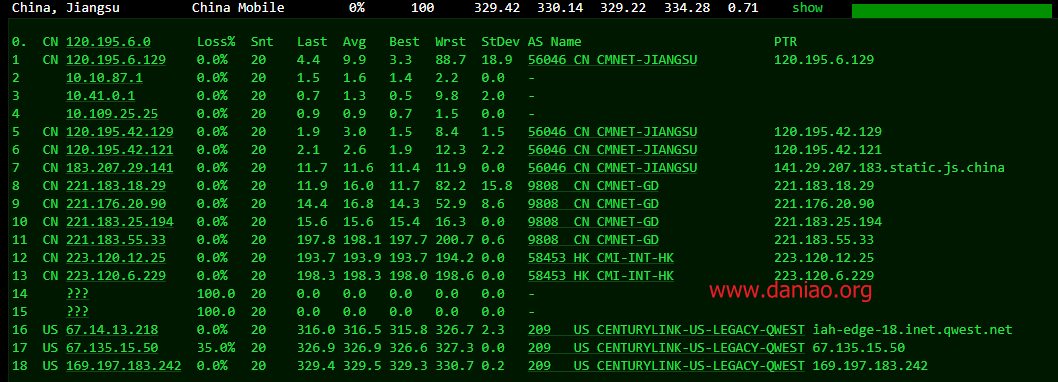
Task: Open underlined IP link 221.183.25.194 in hop 10
Action: point(119,221)
